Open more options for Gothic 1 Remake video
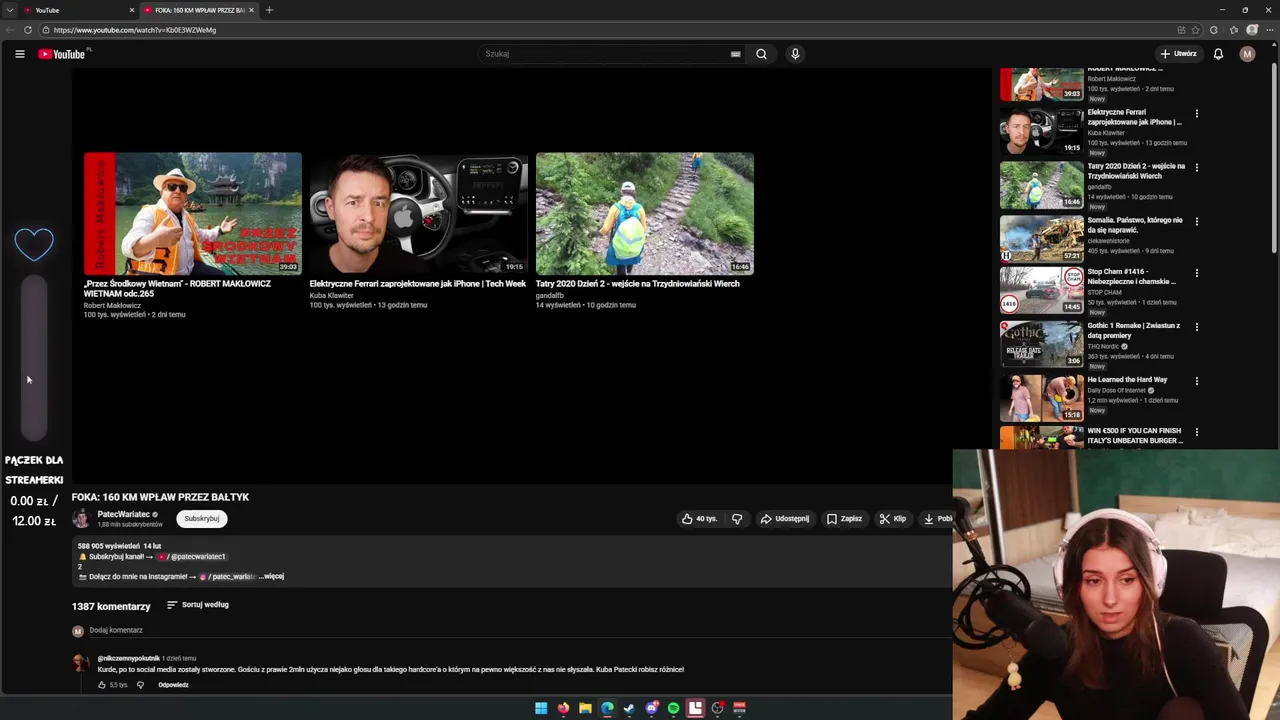The height and width of the screenshot is (720, 1280). click(1196, 327)
